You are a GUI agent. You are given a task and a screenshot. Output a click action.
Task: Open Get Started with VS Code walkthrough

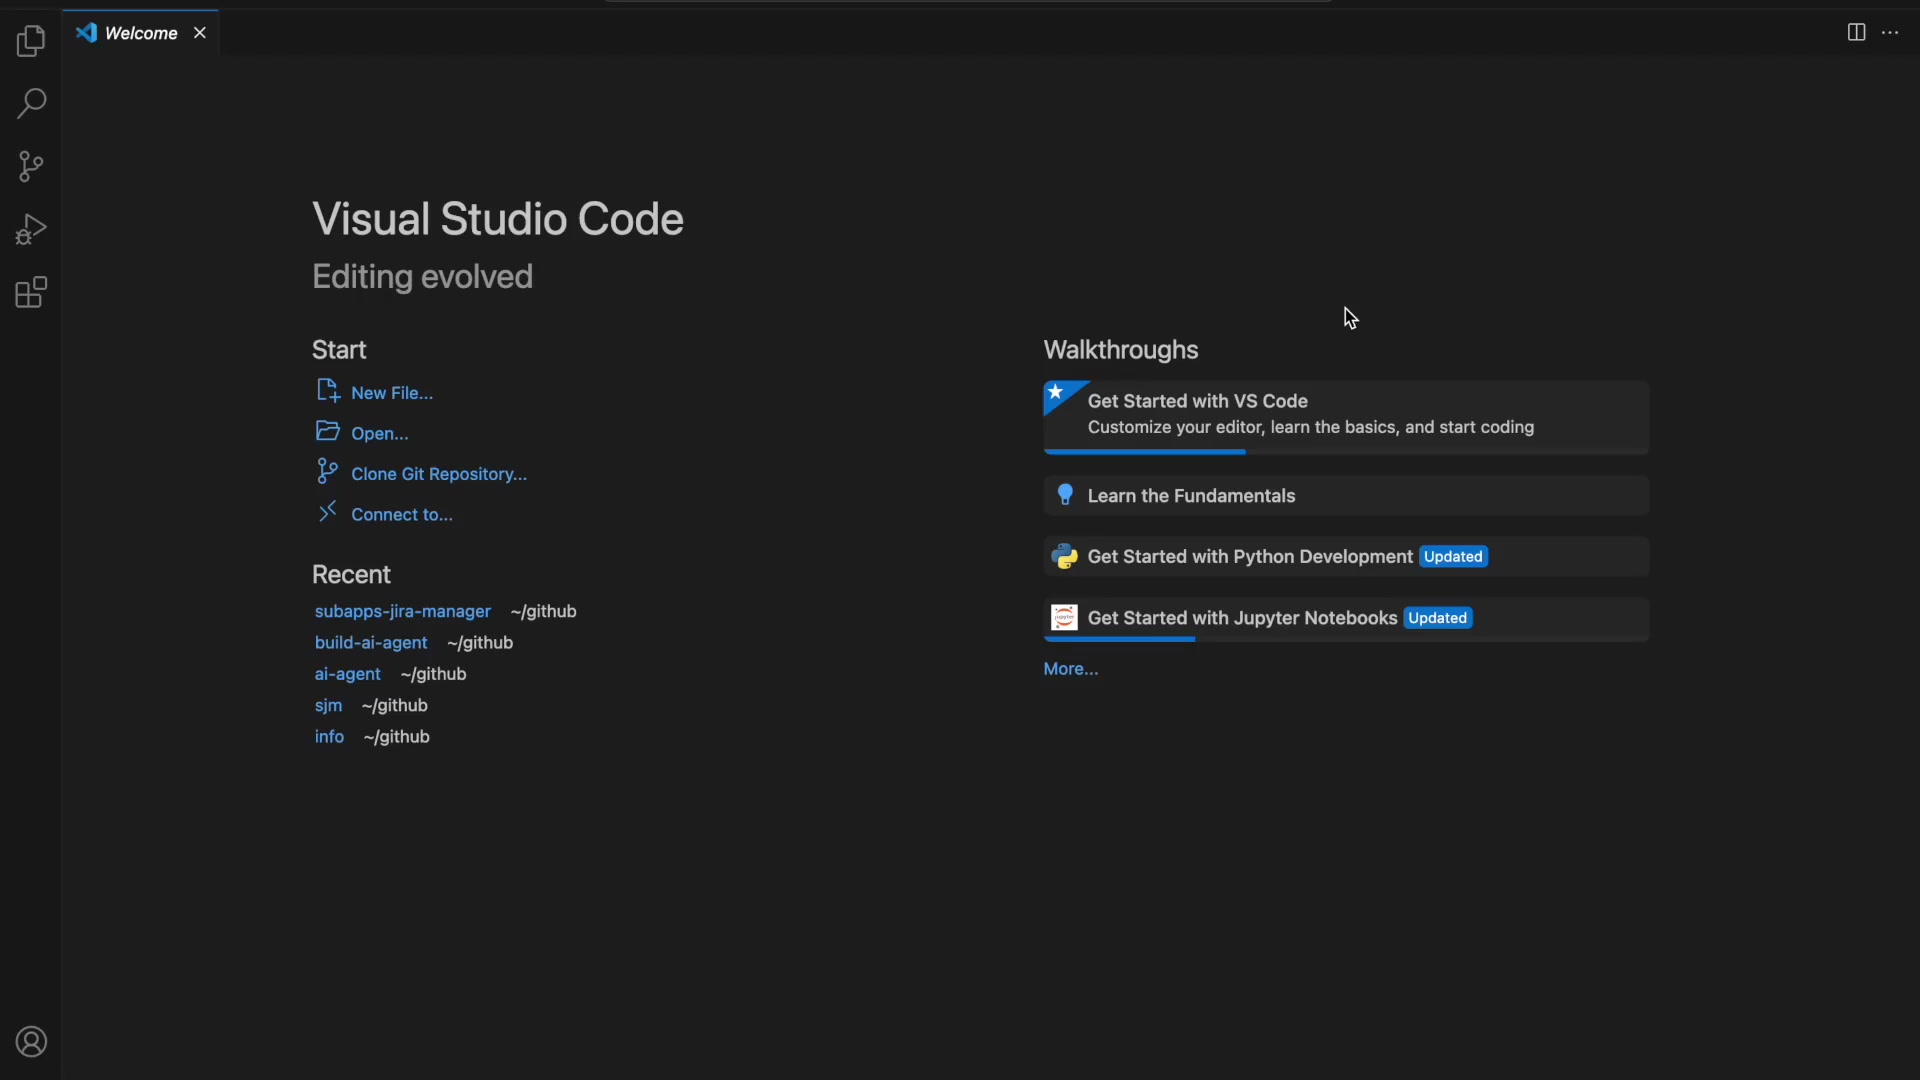(x=1346, y=417)
